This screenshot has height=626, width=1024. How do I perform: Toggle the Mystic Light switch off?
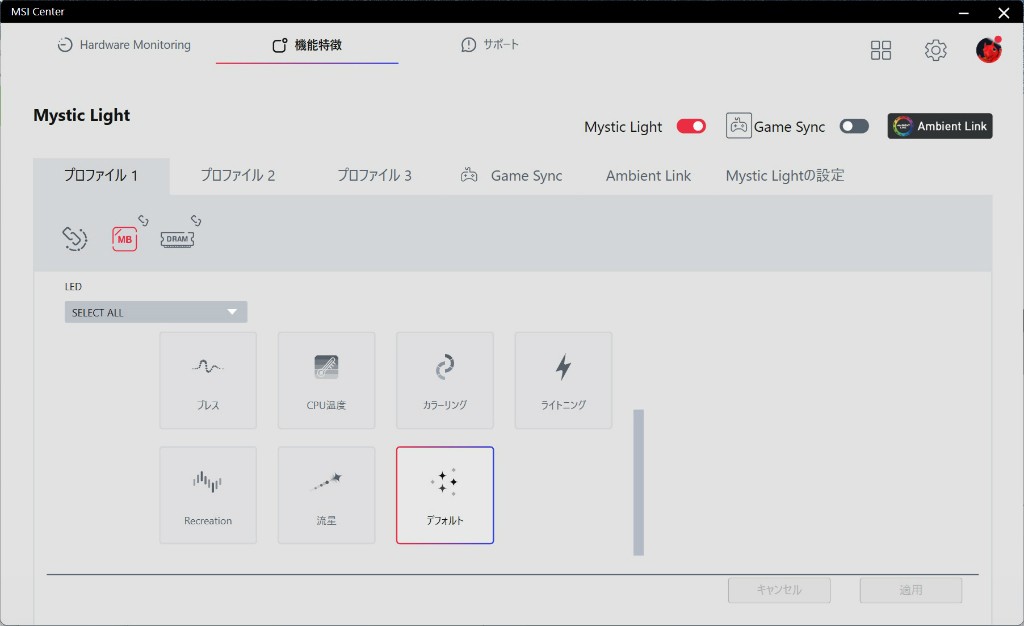pos(691,126)
